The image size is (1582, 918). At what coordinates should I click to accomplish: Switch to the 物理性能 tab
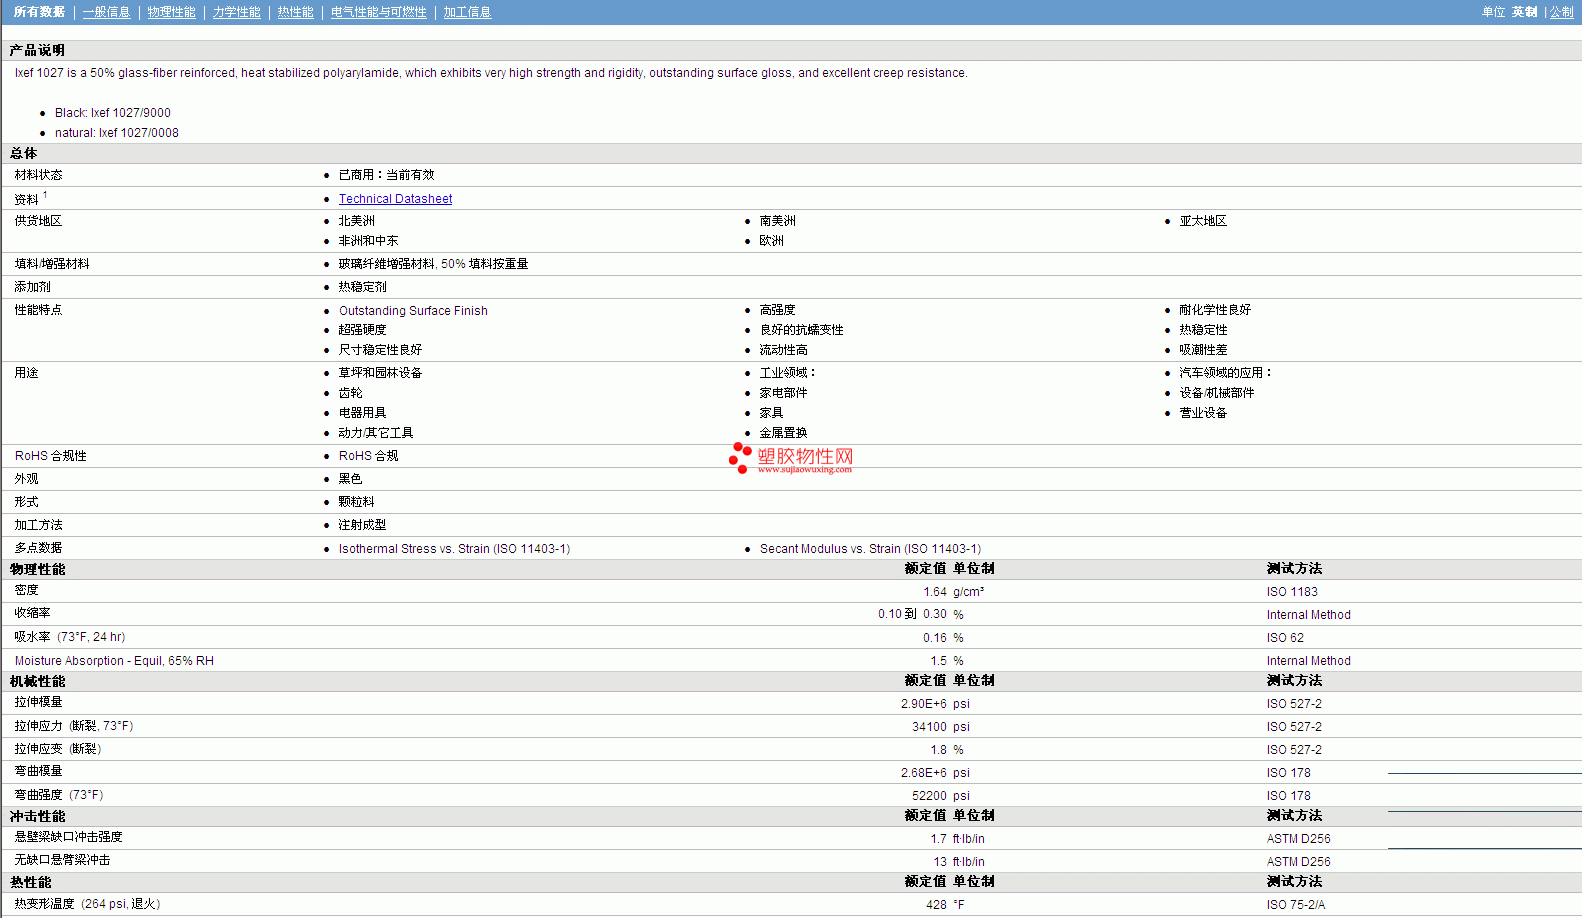coord(171,12)
